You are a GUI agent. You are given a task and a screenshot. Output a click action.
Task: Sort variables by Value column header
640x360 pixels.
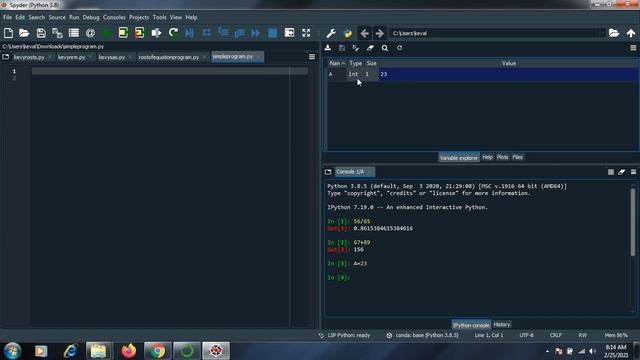point(509,63)
